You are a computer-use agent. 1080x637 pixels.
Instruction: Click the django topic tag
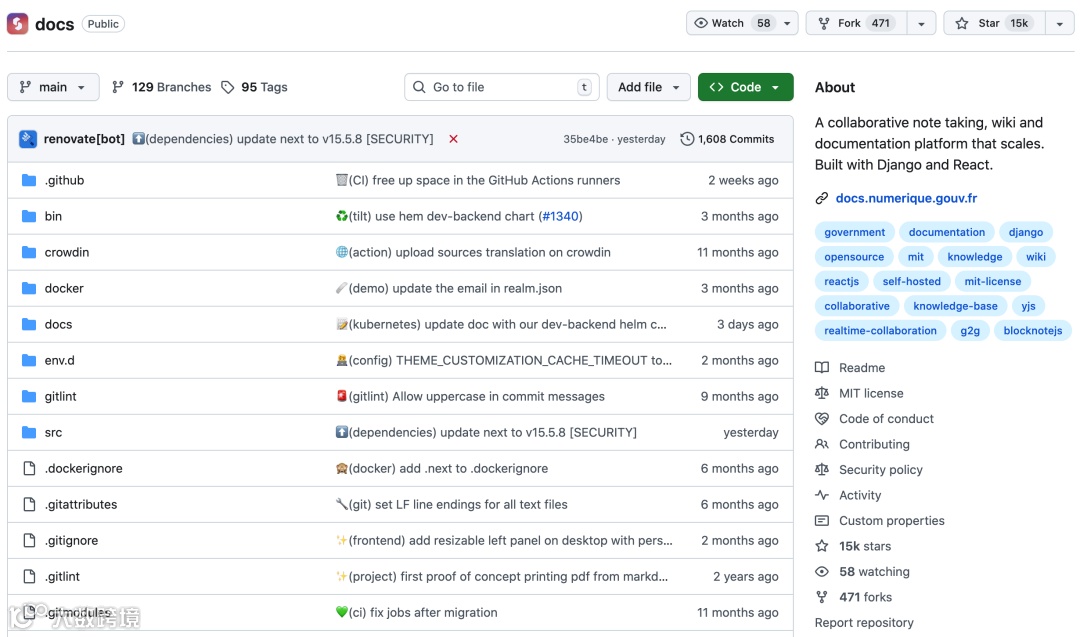tap(1025, 232)
